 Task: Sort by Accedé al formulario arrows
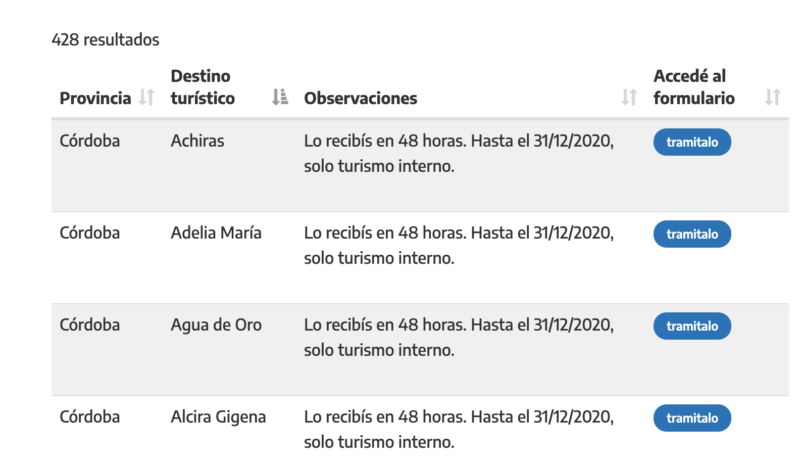pos(772,97)
